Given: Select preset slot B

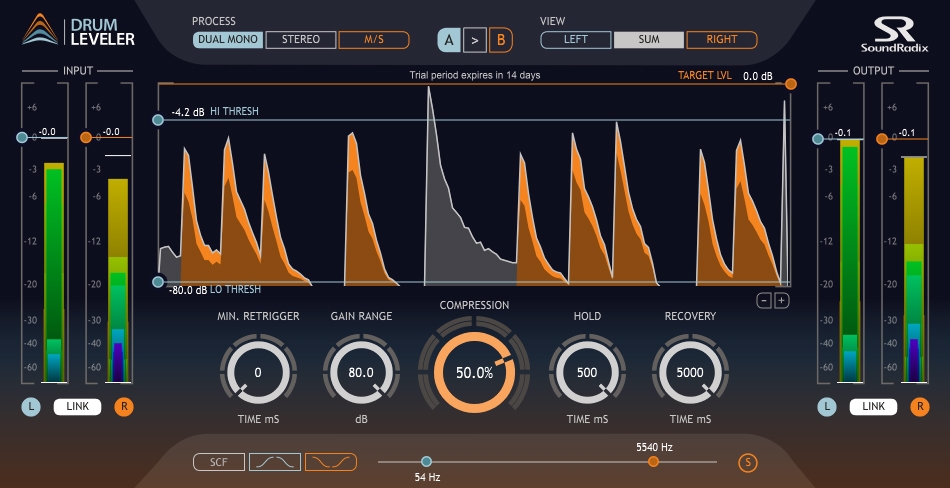Looking at the screenshot, I should (500, 41).
